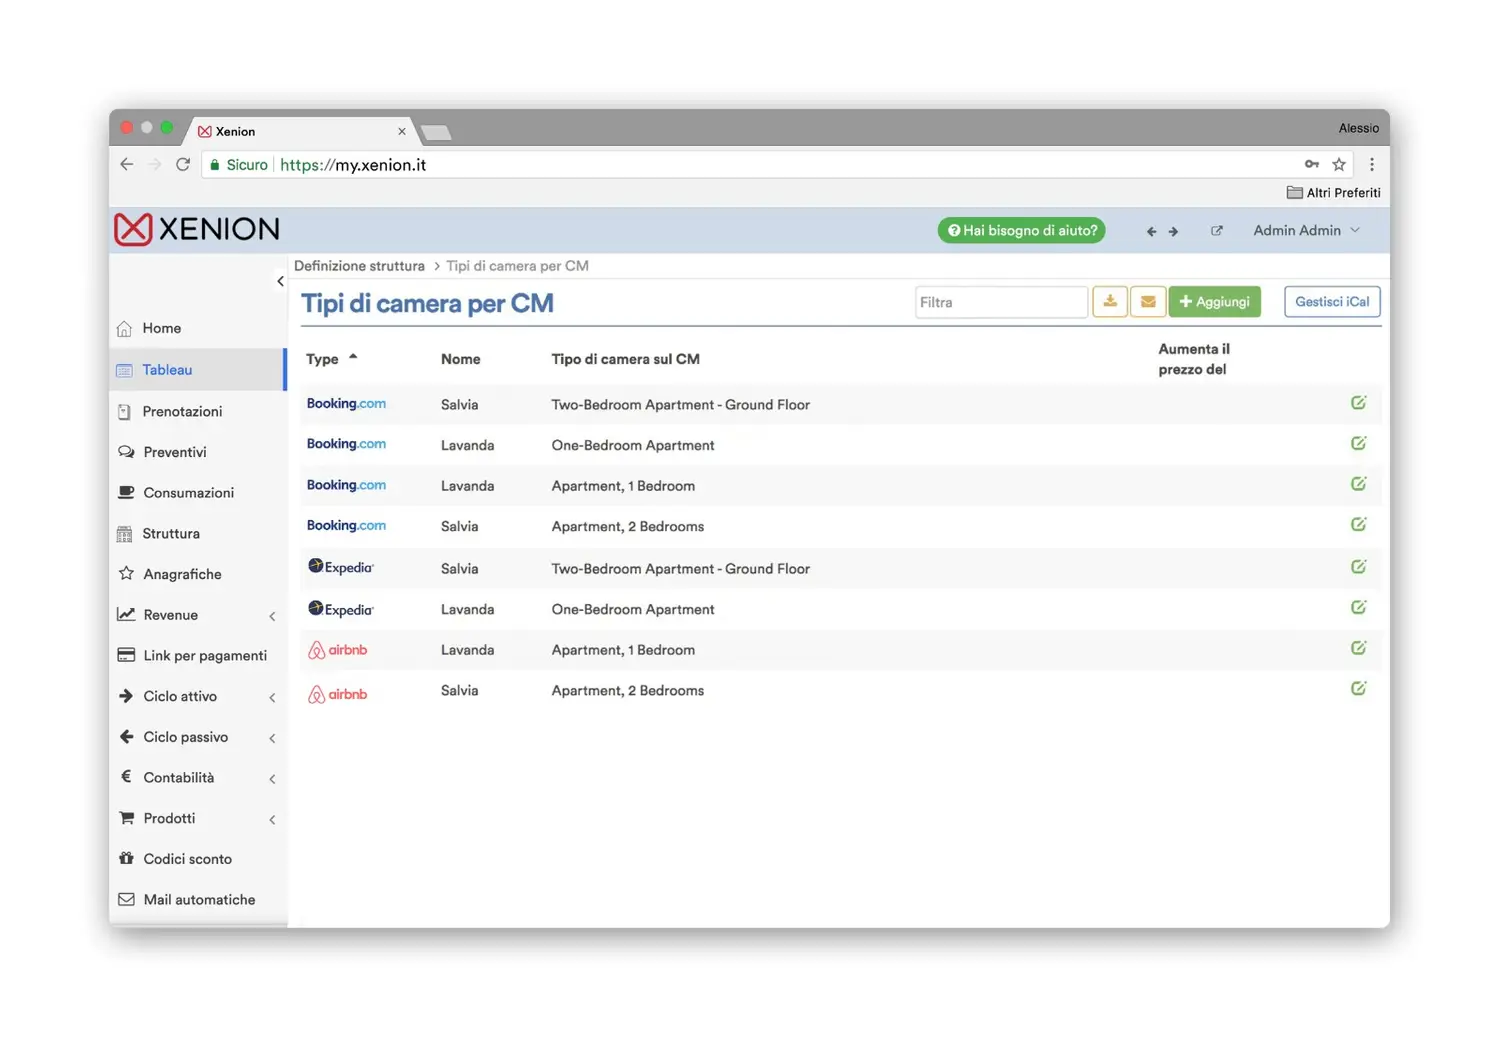
Task: Bookmark page with the star icon
Action: 1339,165
